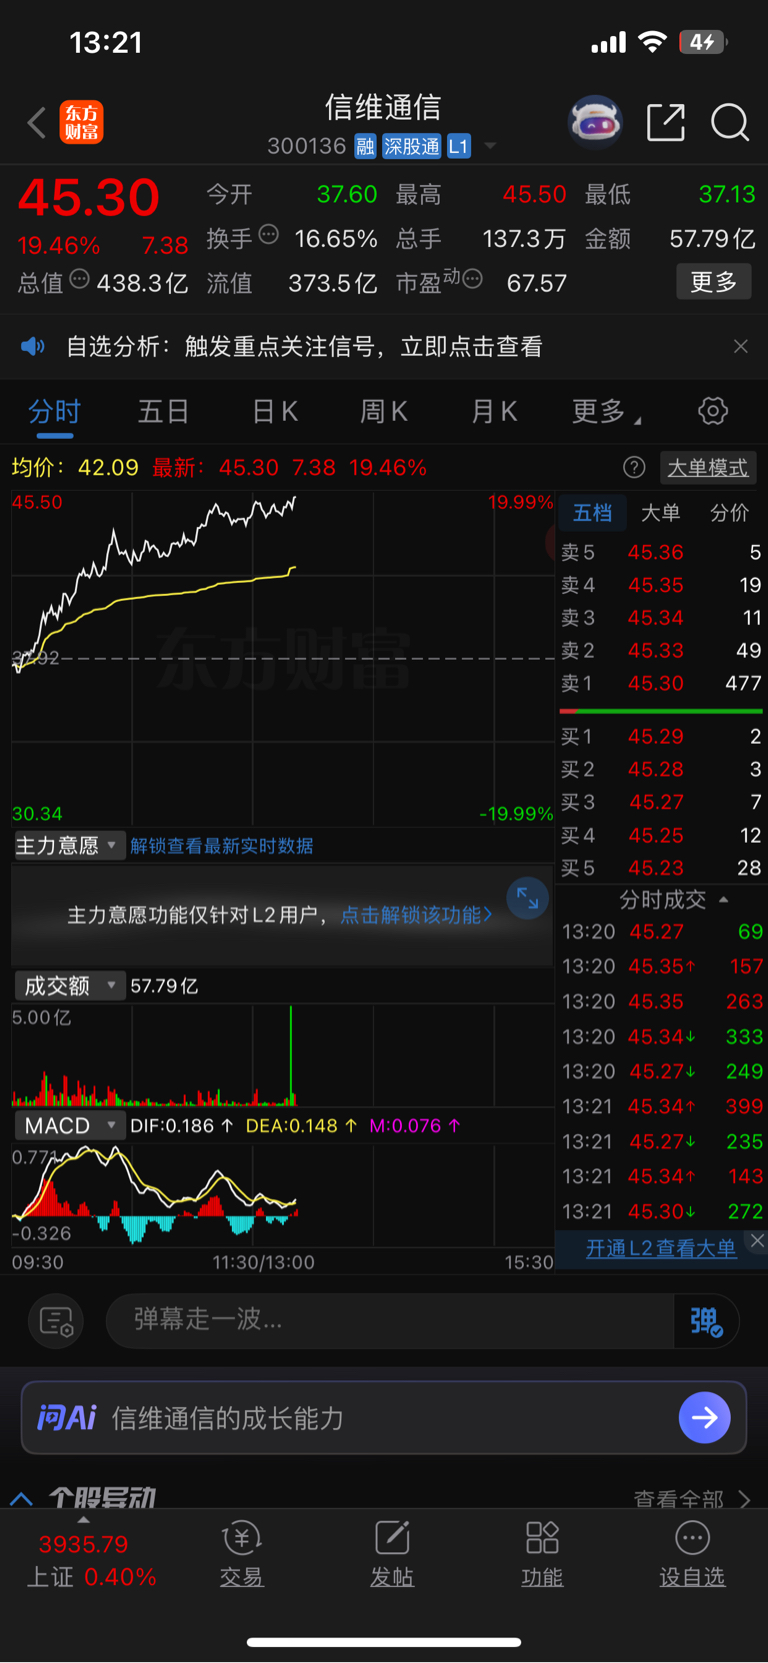768x1663 pixels.
Task: Tap the back arrow icon
Action: point(37,123)
